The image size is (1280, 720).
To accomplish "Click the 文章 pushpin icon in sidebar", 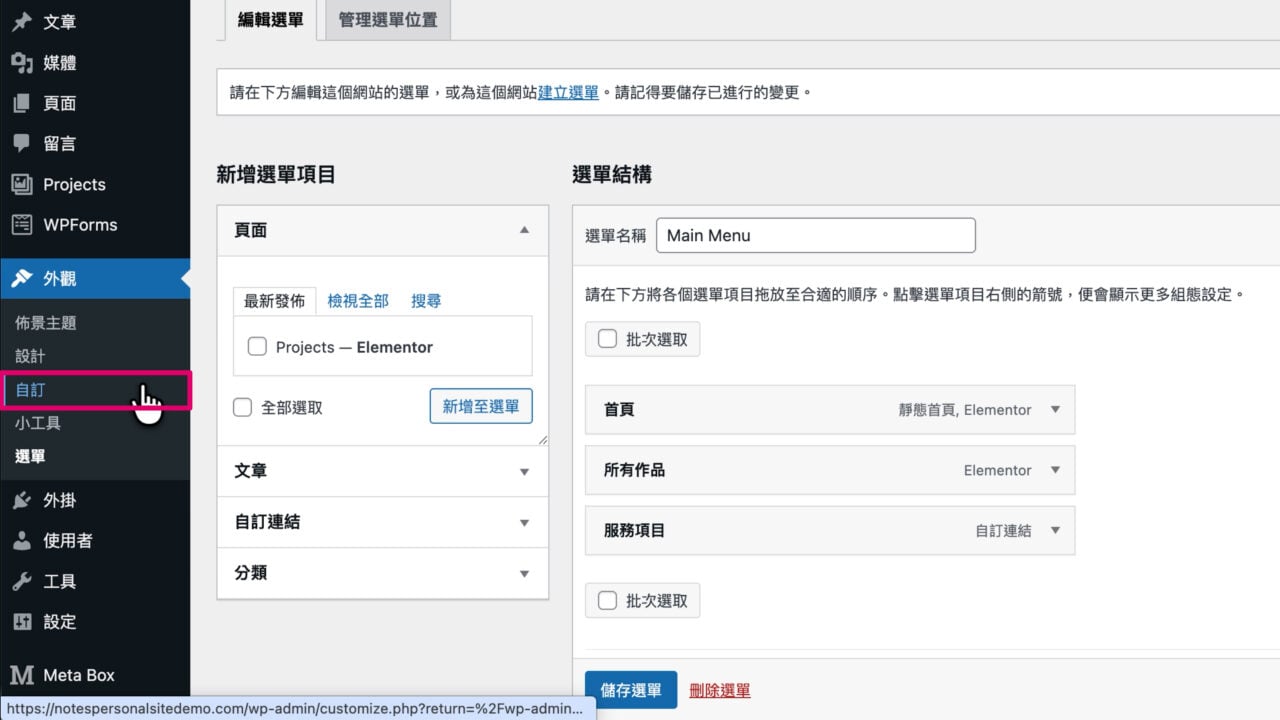I will 21,22.
